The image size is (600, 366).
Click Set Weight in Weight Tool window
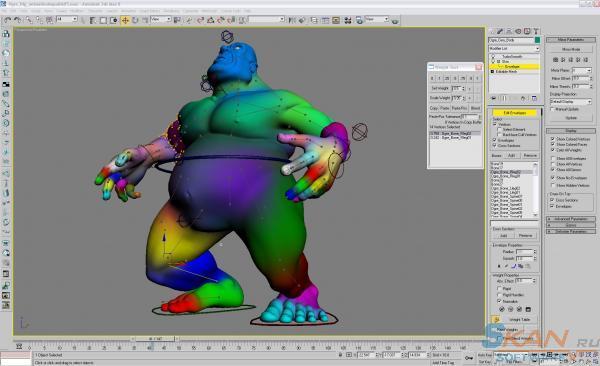pyautogui.click(x=440, y=88)
